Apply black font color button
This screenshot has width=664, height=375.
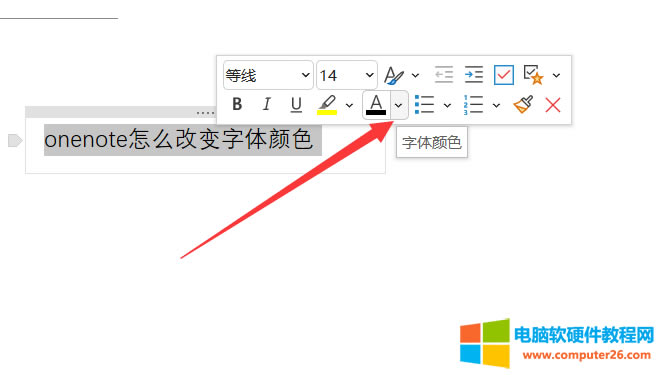click(x=376, y=105)
